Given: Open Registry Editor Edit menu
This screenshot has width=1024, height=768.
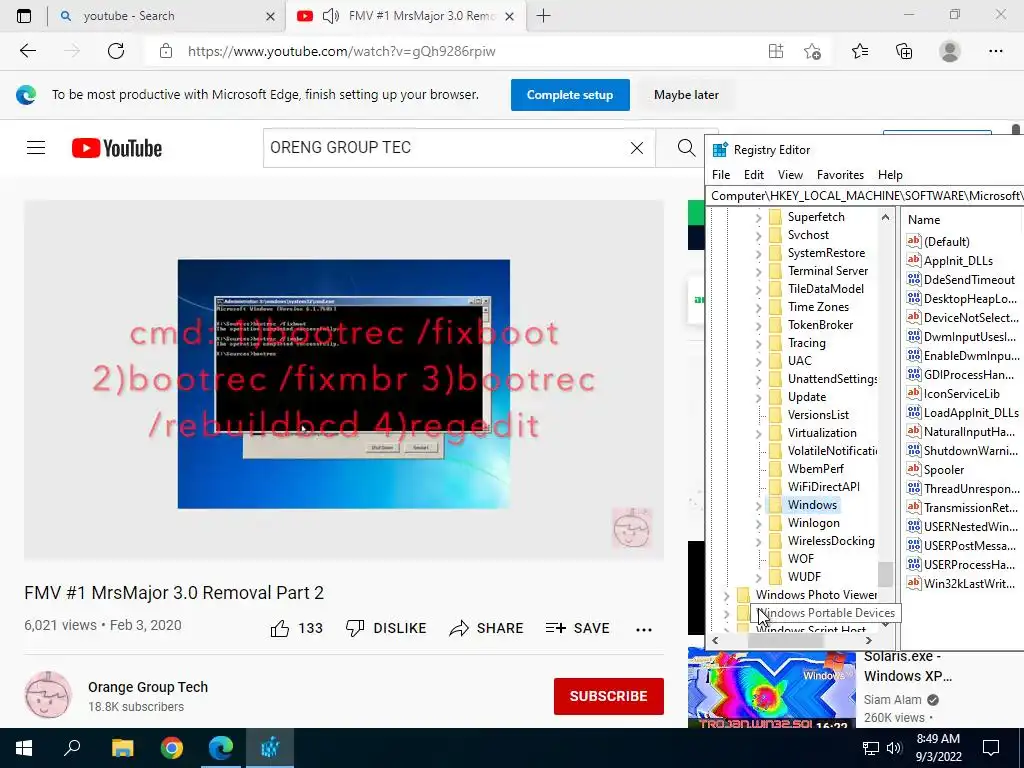Looking at the screenshot, I should pos(754,174).
